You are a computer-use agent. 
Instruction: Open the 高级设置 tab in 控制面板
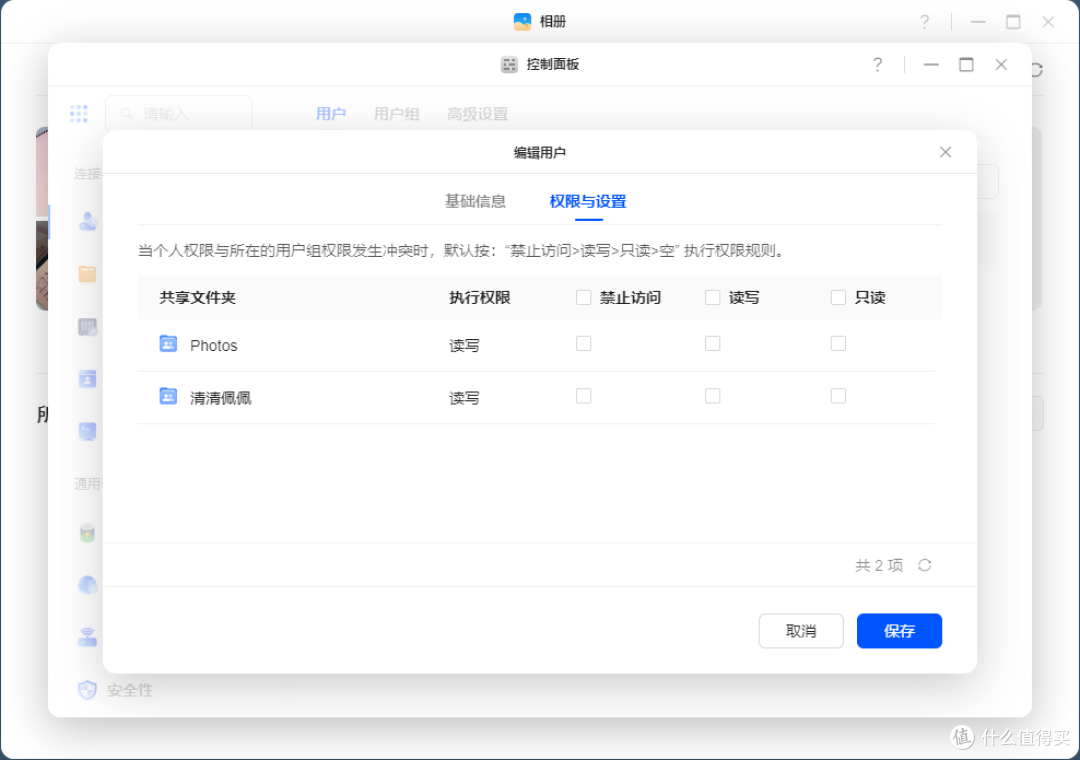(x=477, y=114)
